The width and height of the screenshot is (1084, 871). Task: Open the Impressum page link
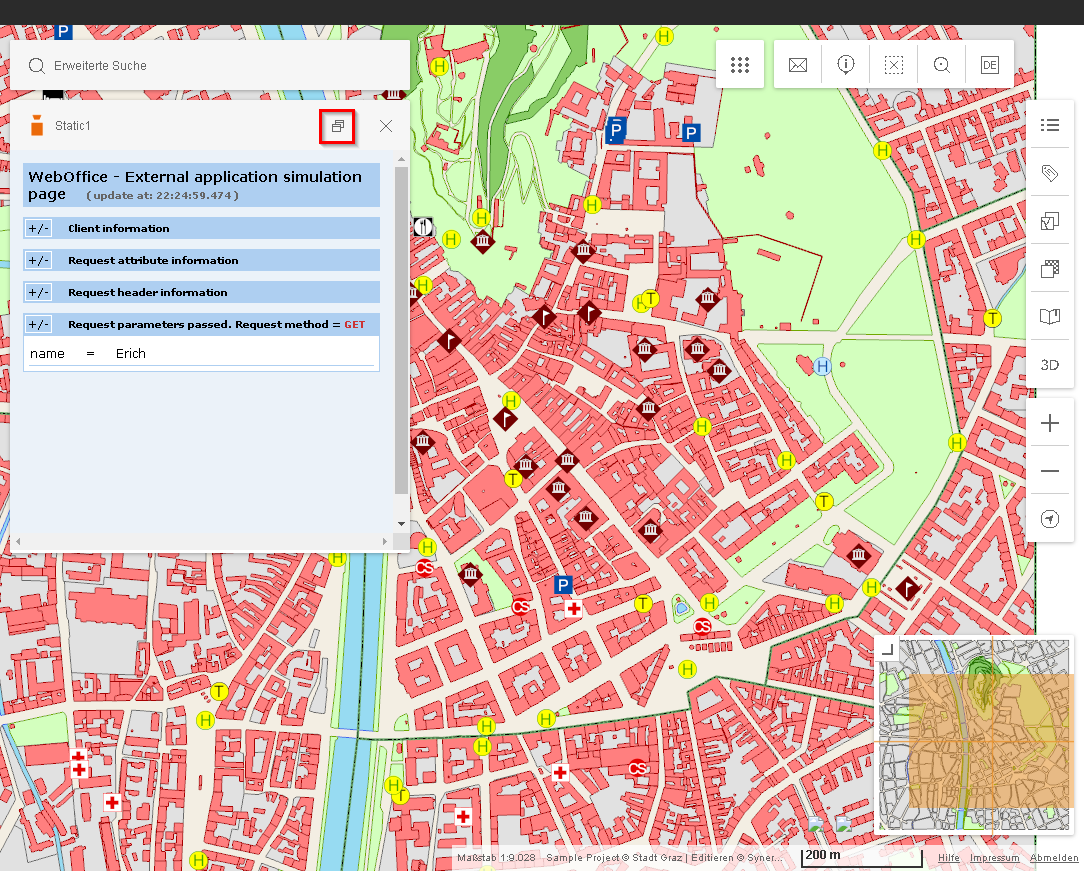click(994, 858)
